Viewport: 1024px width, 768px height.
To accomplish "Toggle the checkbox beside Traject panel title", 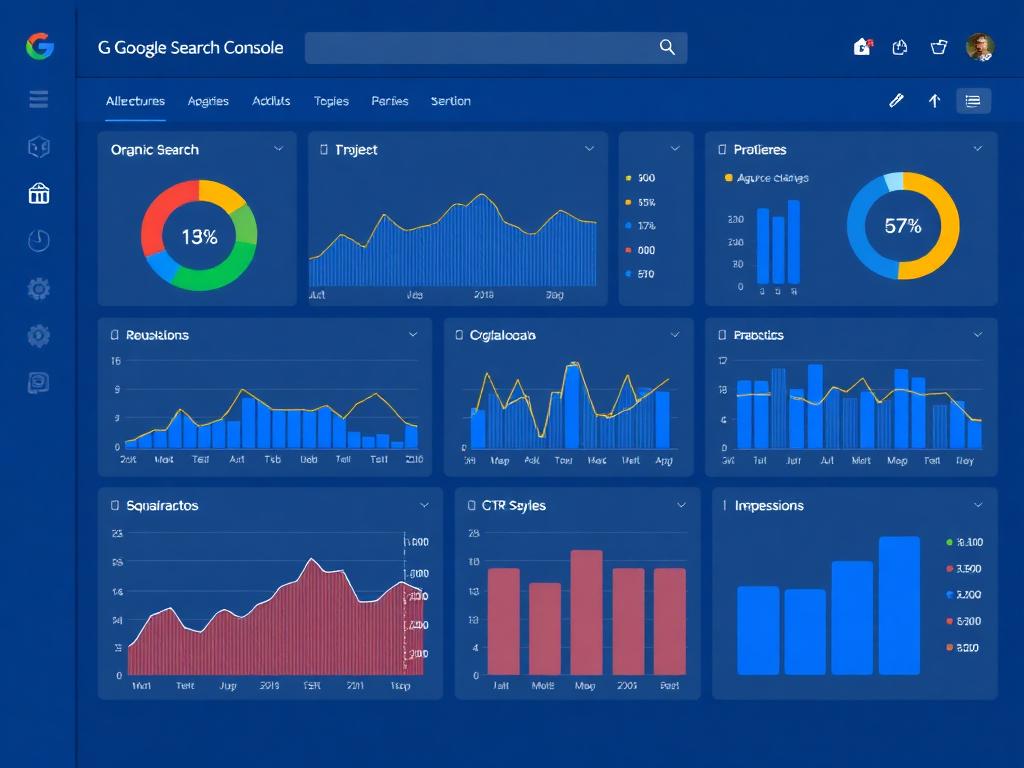I will (x=324, y=150).
